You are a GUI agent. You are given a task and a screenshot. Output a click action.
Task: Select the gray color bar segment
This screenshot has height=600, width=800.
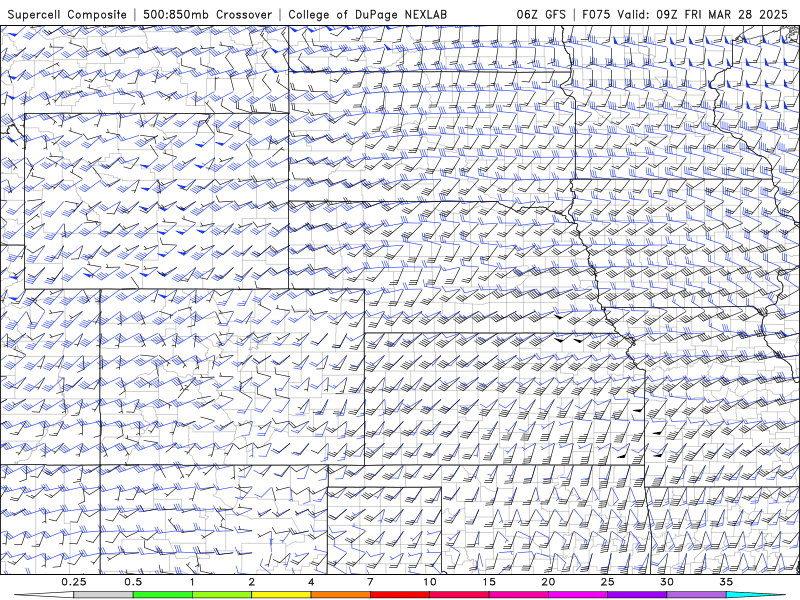click(x=104, y=595)
